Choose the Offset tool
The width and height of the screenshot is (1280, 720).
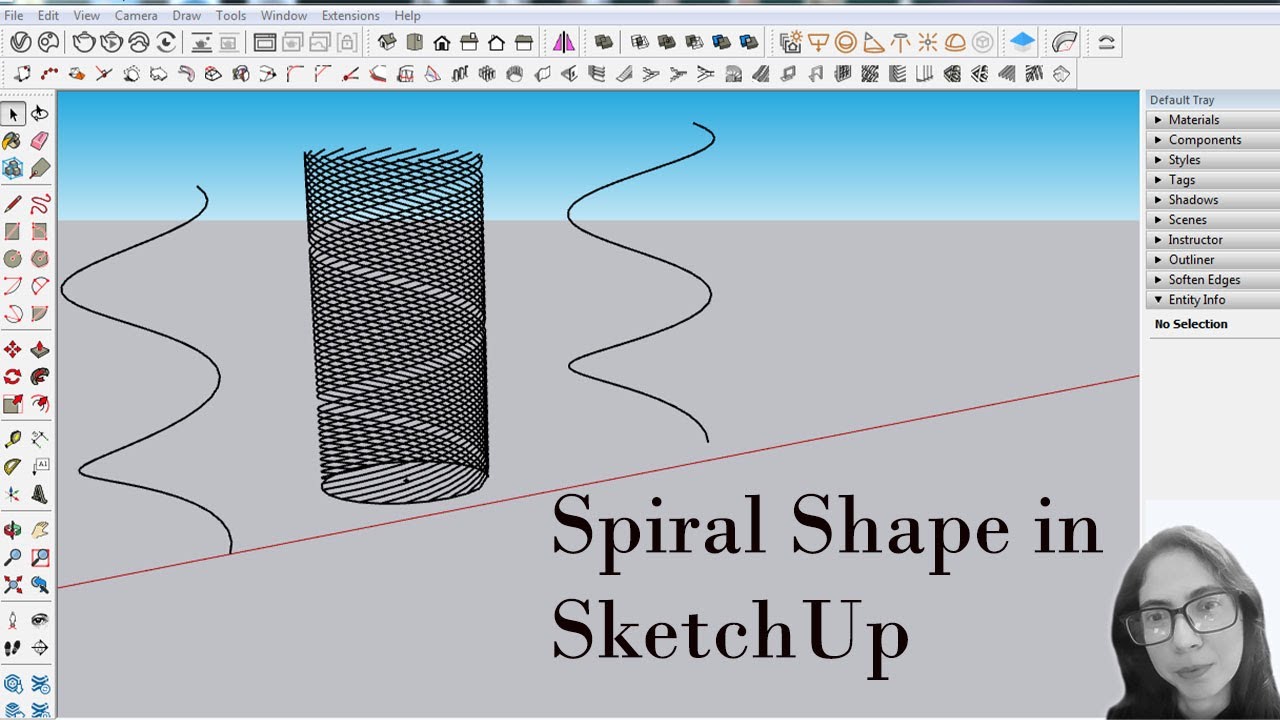(40, 404)
